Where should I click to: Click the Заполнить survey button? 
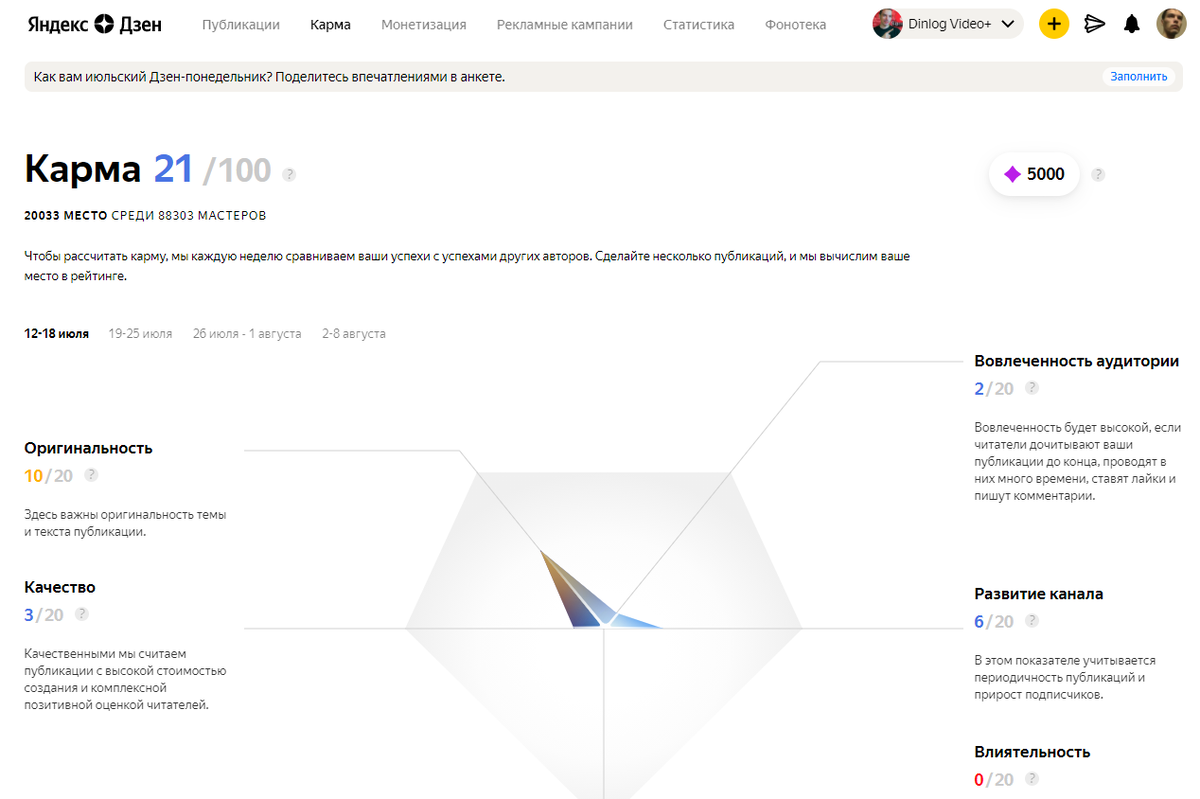coord(1139,76)
